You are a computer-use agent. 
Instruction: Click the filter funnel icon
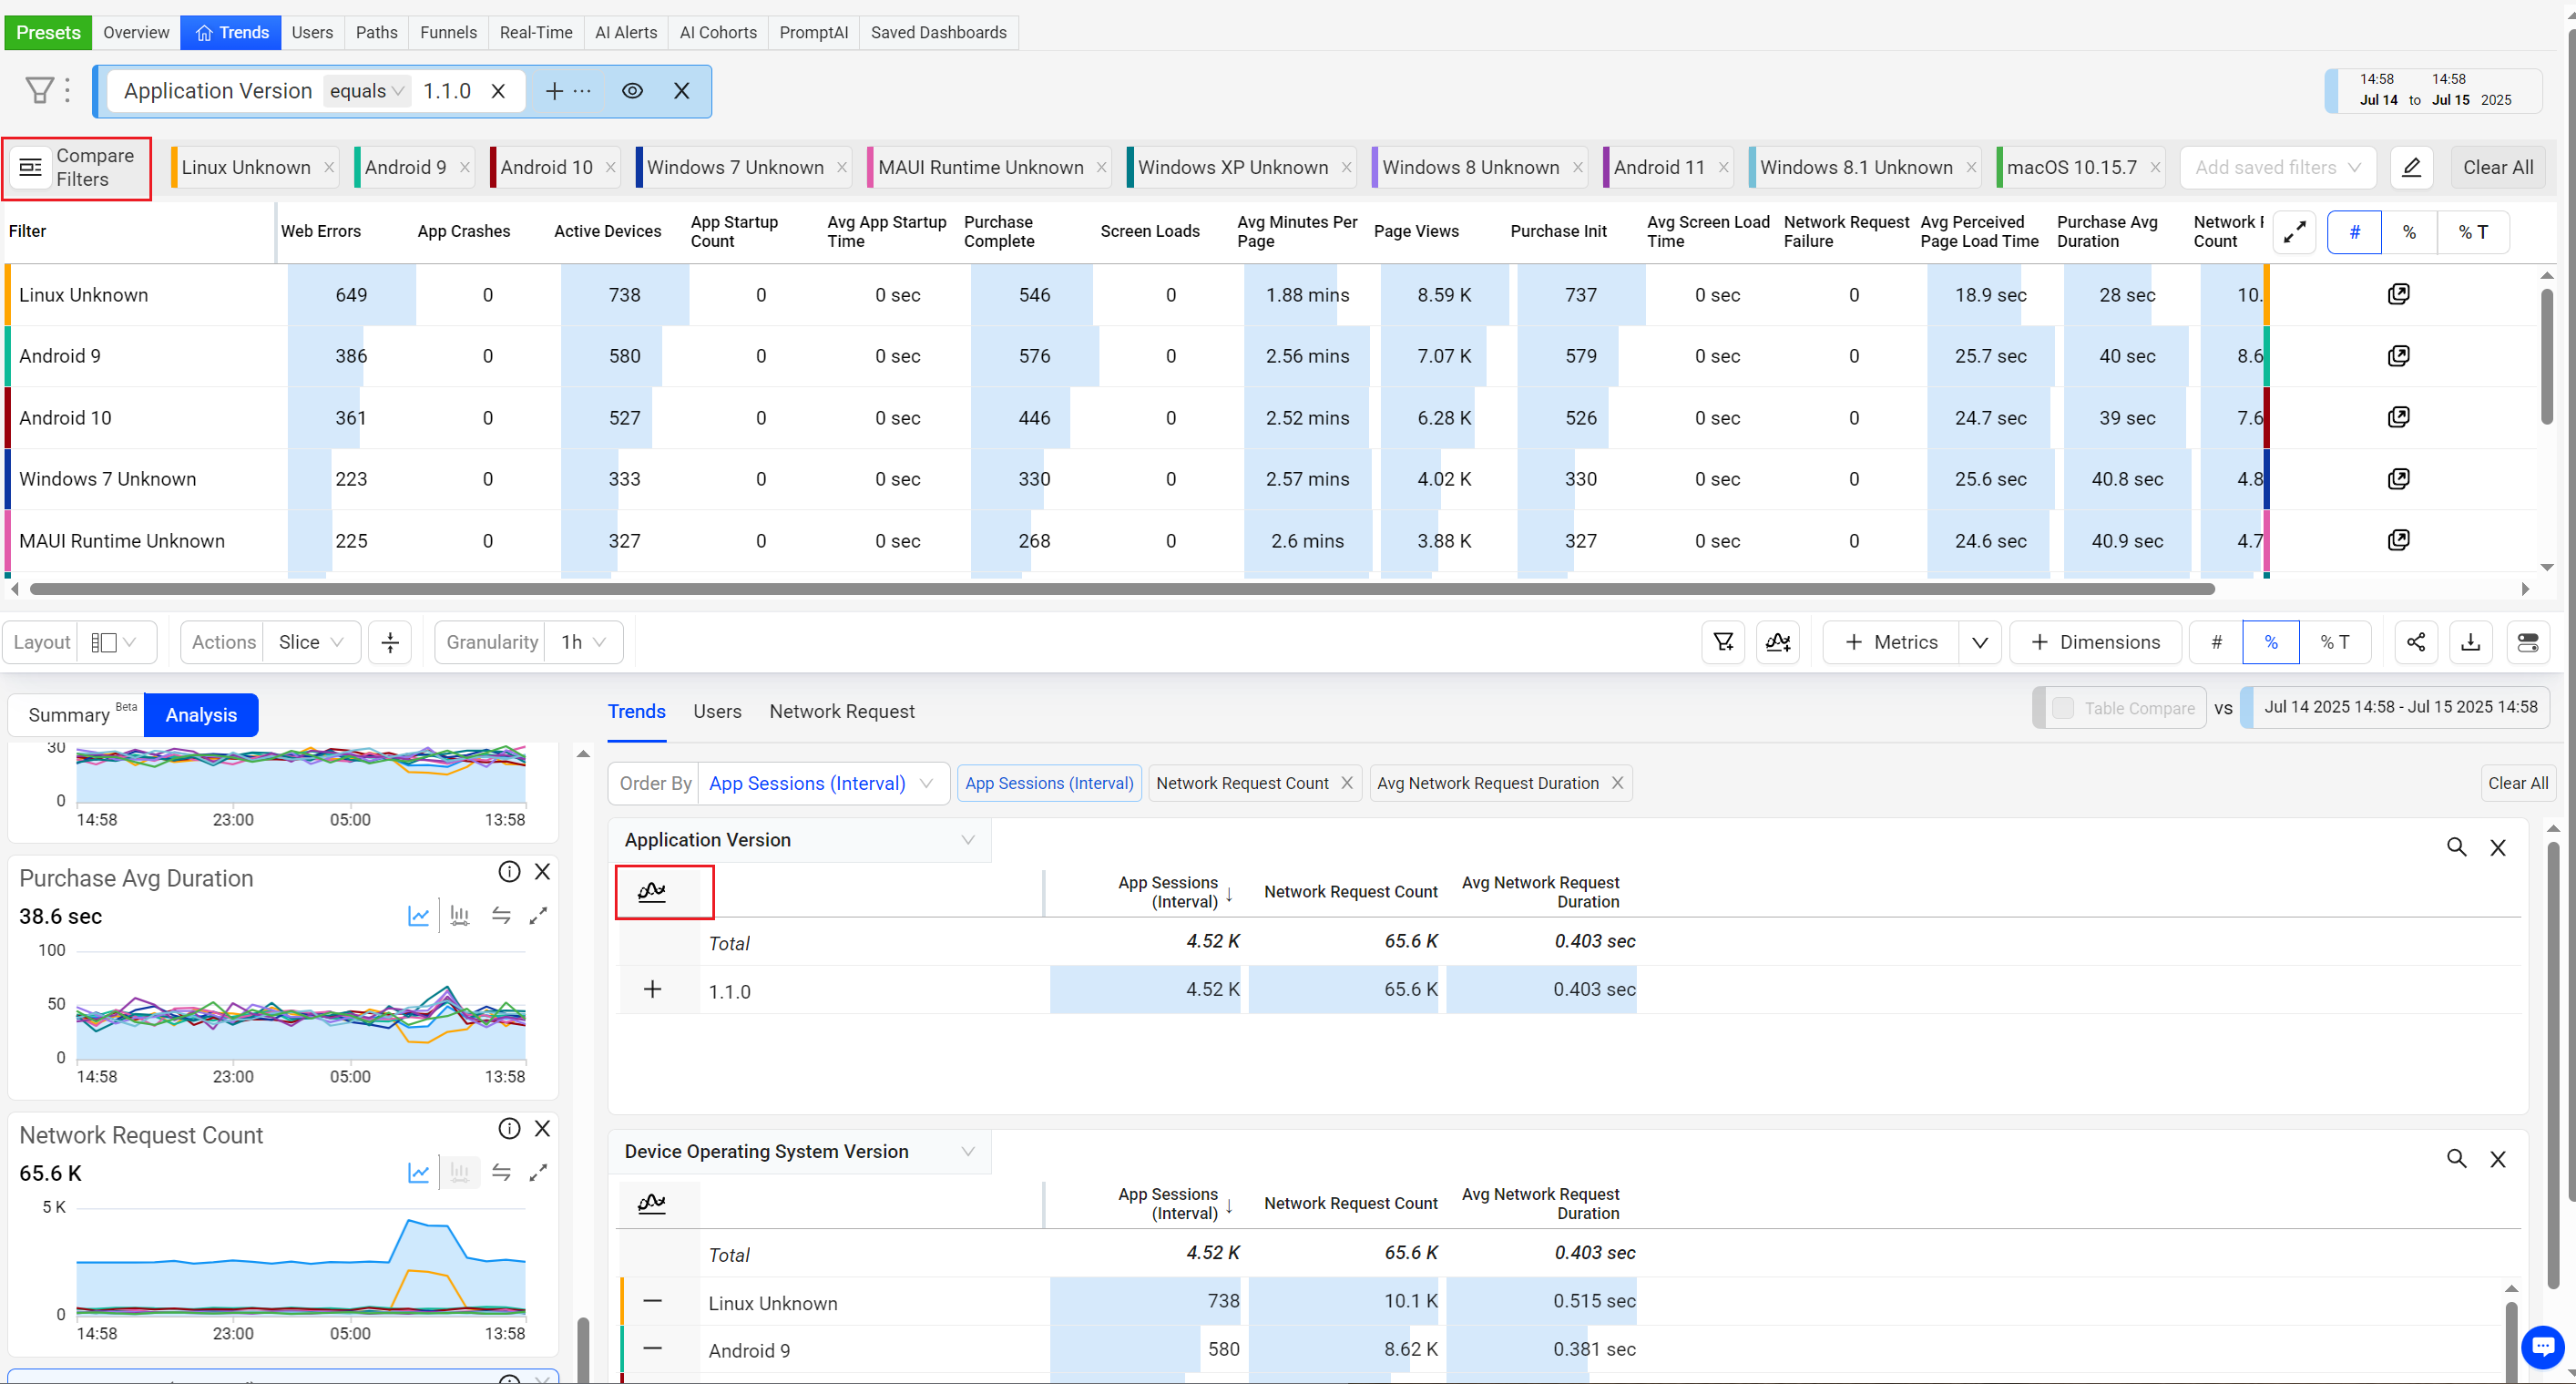click(x=39, y=91)
